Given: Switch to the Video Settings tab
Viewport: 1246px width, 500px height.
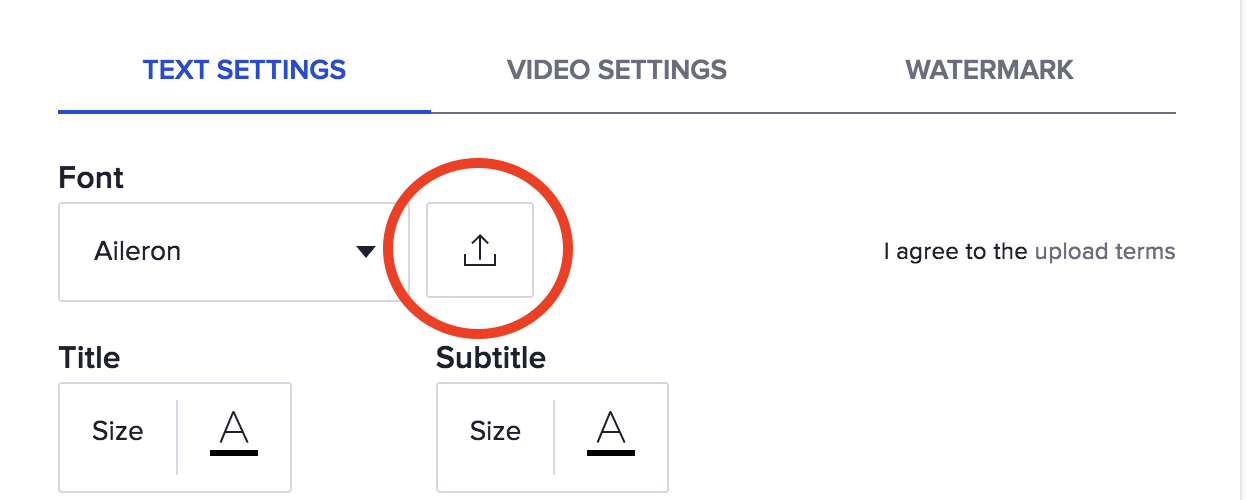Looking at the screenshot, I should pyautogui.click(x=617, y=70).
